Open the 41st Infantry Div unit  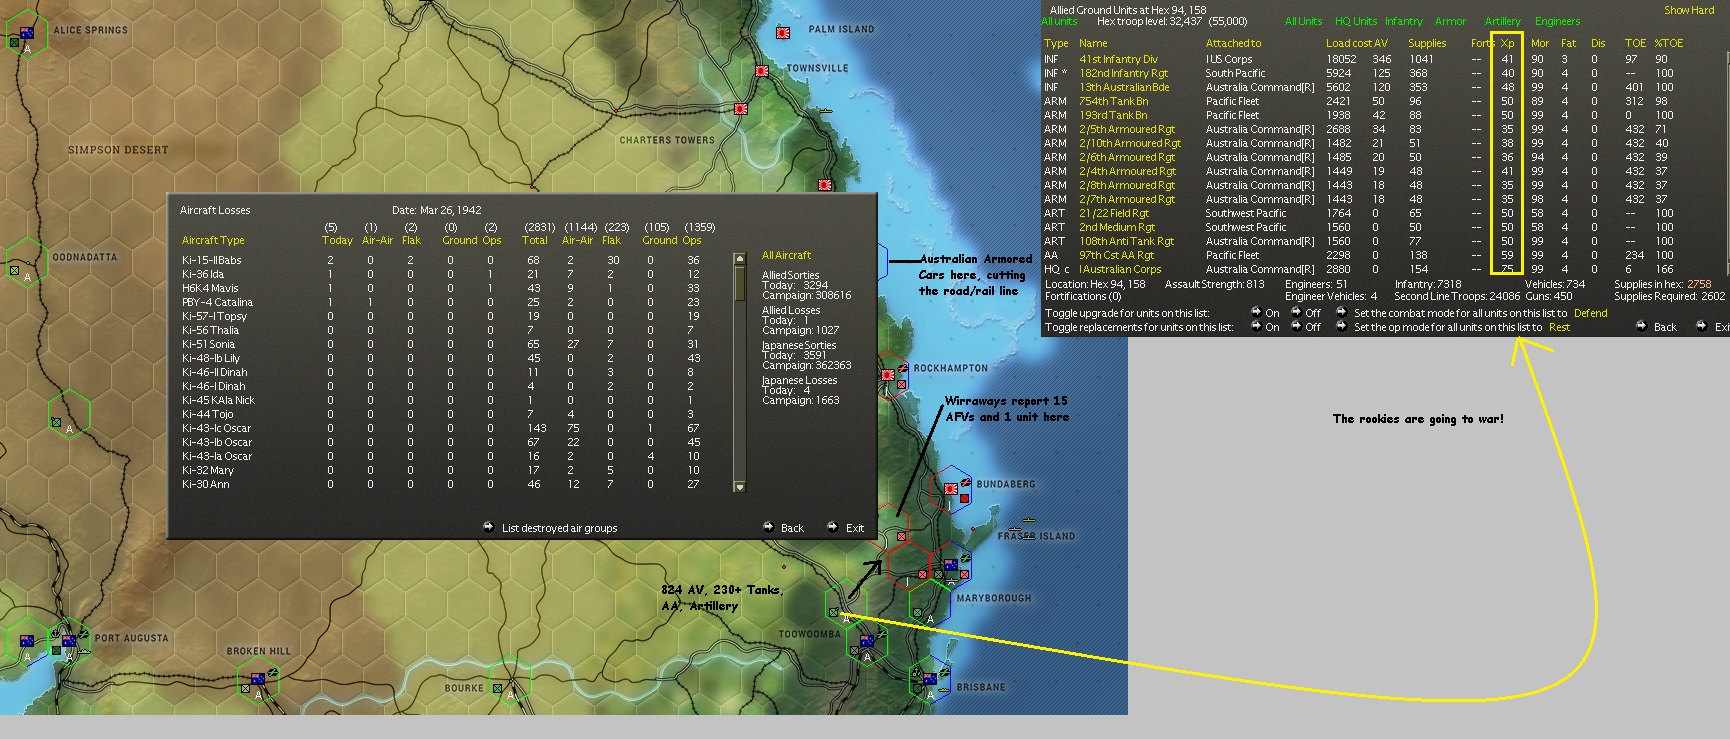tap(1118, 59)
